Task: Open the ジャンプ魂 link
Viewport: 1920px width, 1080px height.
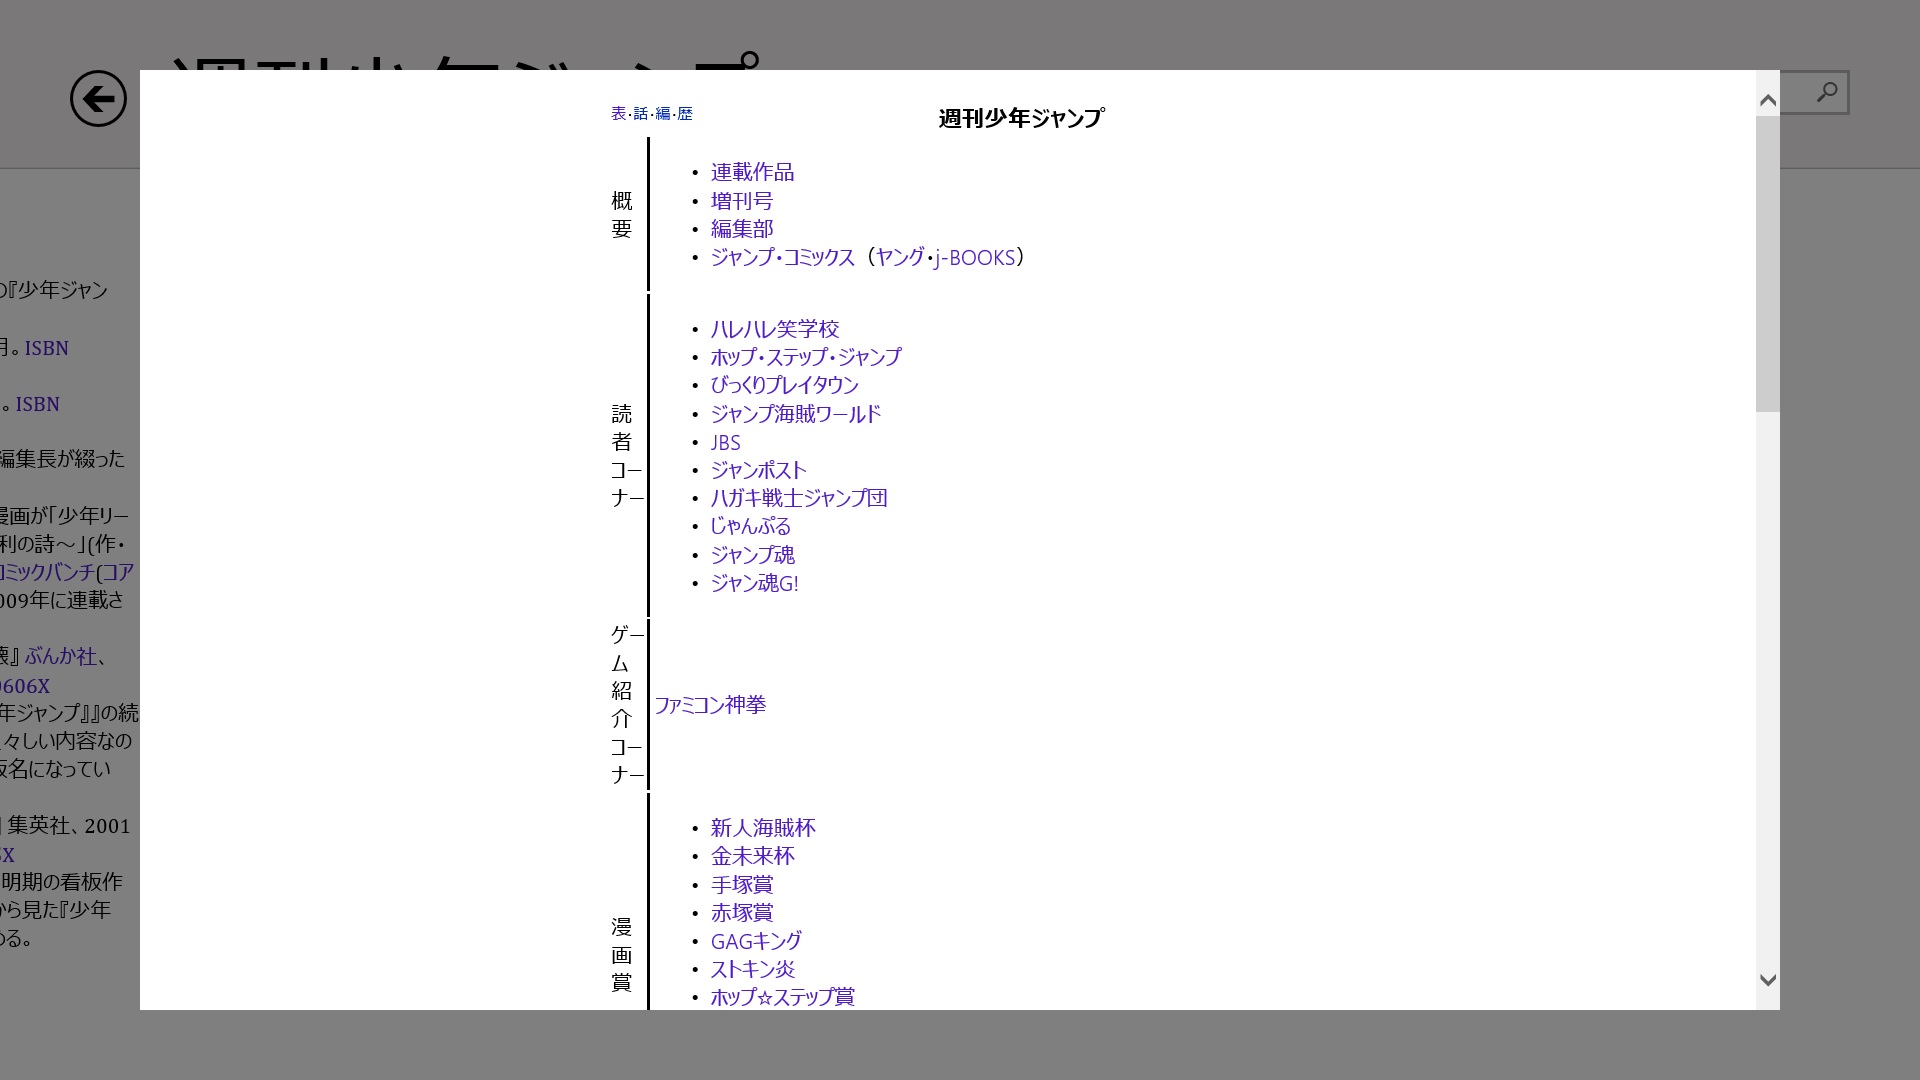Action: pyautogui.click(x=753, y=555)
